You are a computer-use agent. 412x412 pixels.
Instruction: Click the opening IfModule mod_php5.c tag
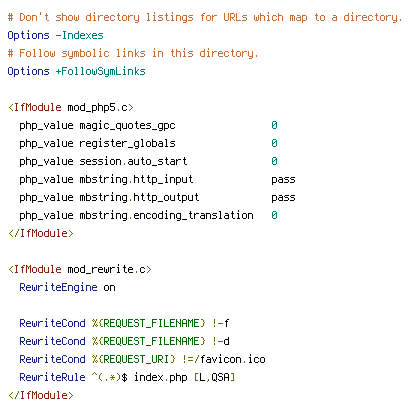tap(71, 107)
